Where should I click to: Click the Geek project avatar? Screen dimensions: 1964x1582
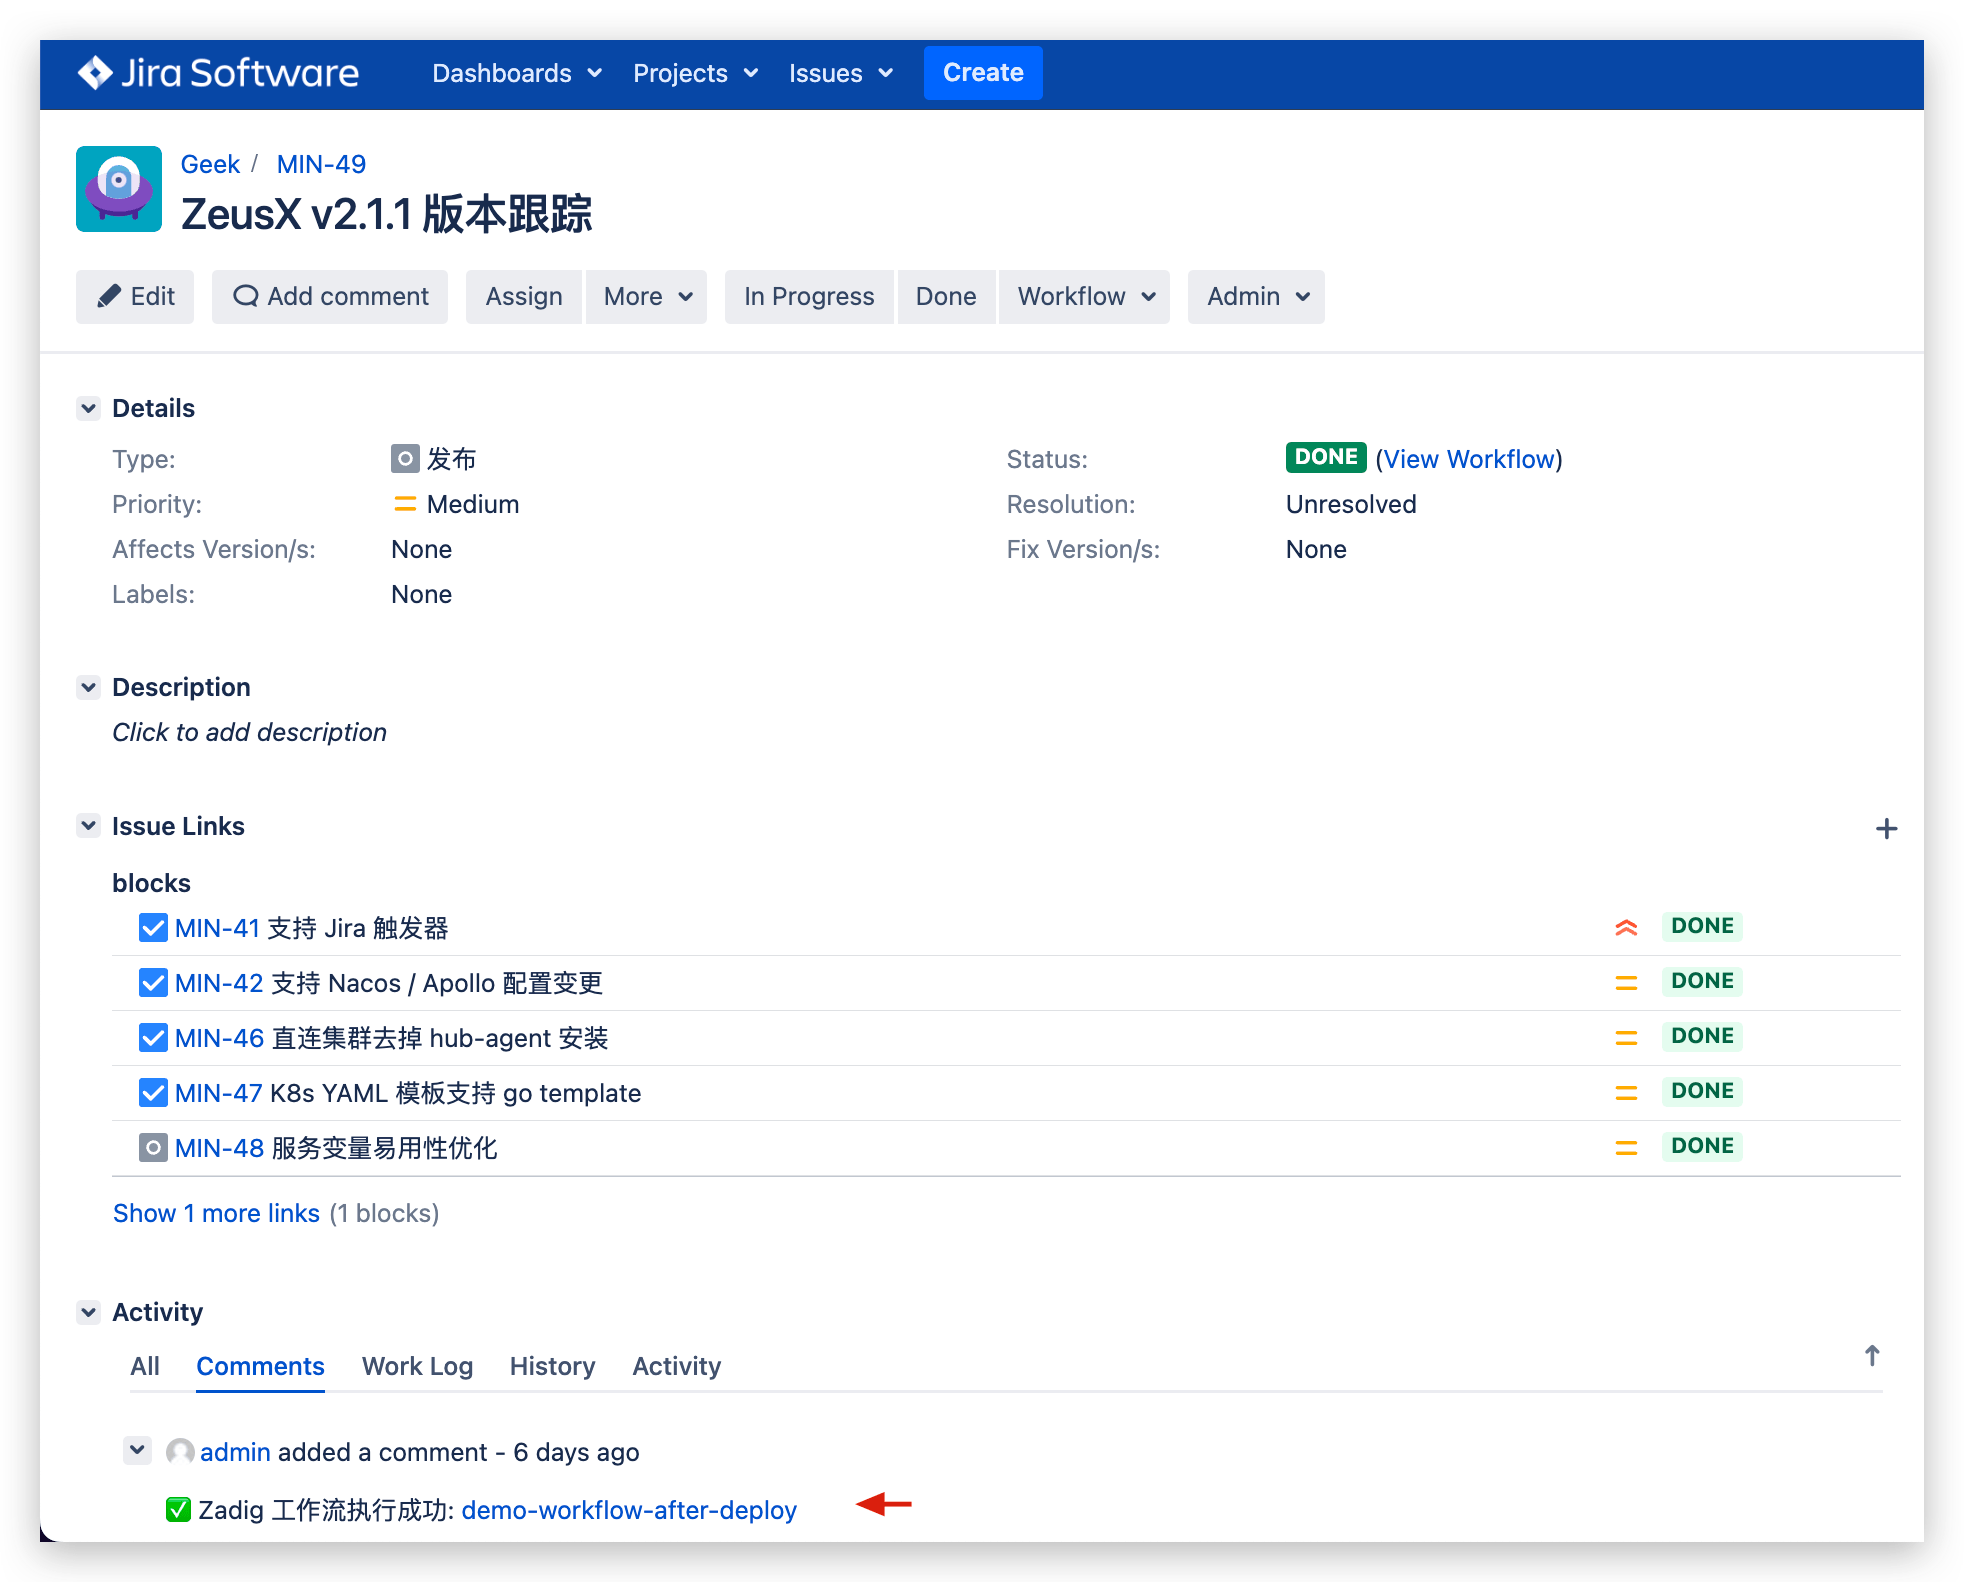pyautogui.click(x=118, y=189)
